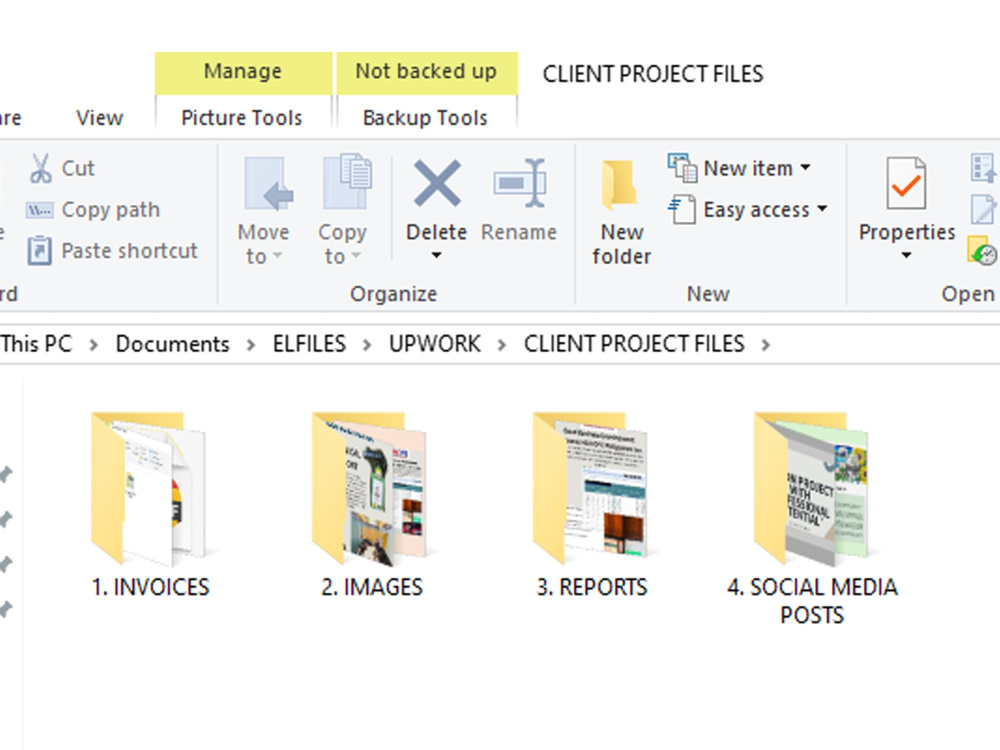Navigate to Documents in address bar
This screenshot has height=750, width=1000.
[172, 344]
